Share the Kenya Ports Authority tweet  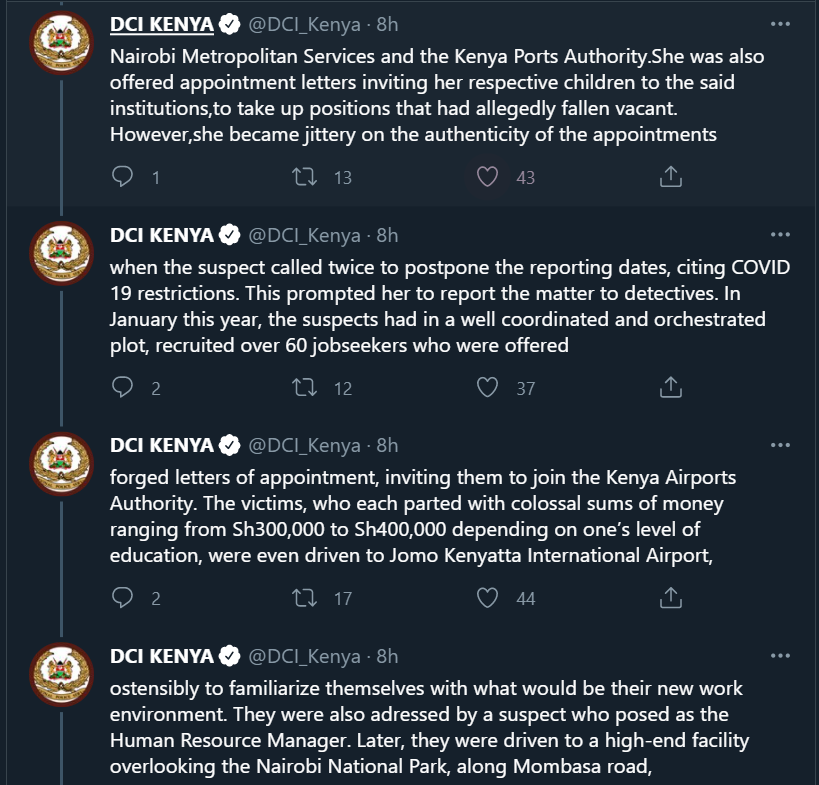671,177
